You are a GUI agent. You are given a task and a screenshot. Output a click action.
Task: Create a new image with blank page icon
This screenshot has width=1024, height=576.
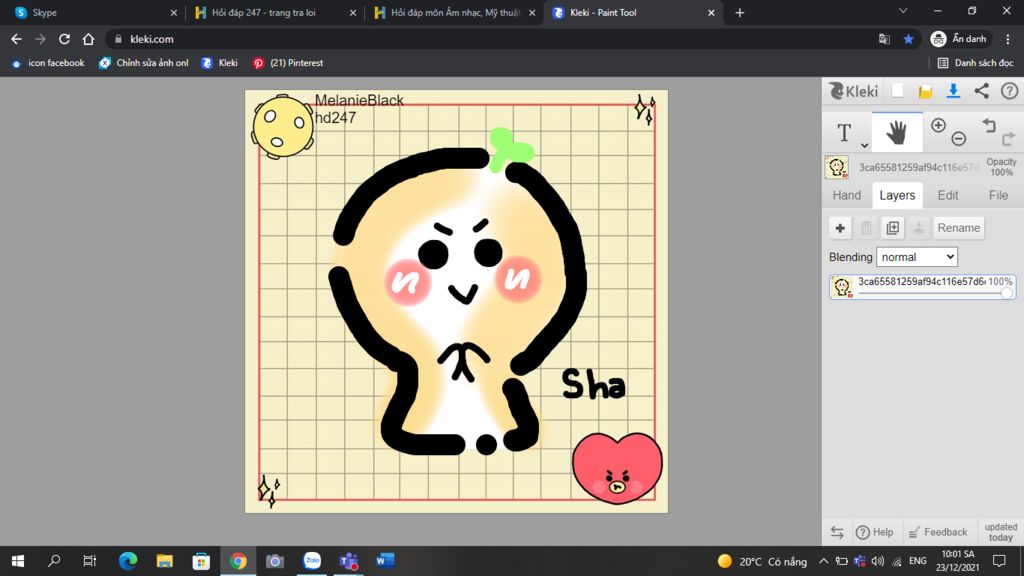point(898,91)
